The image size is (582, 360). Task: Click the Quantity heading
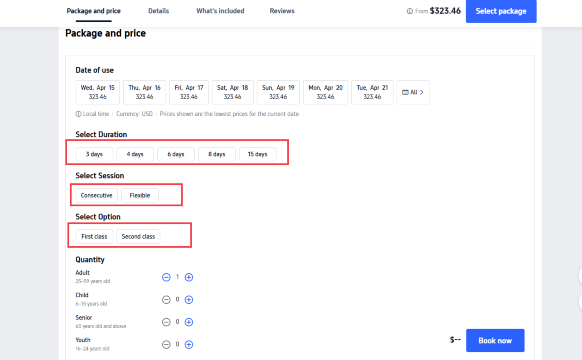(90, 259)
